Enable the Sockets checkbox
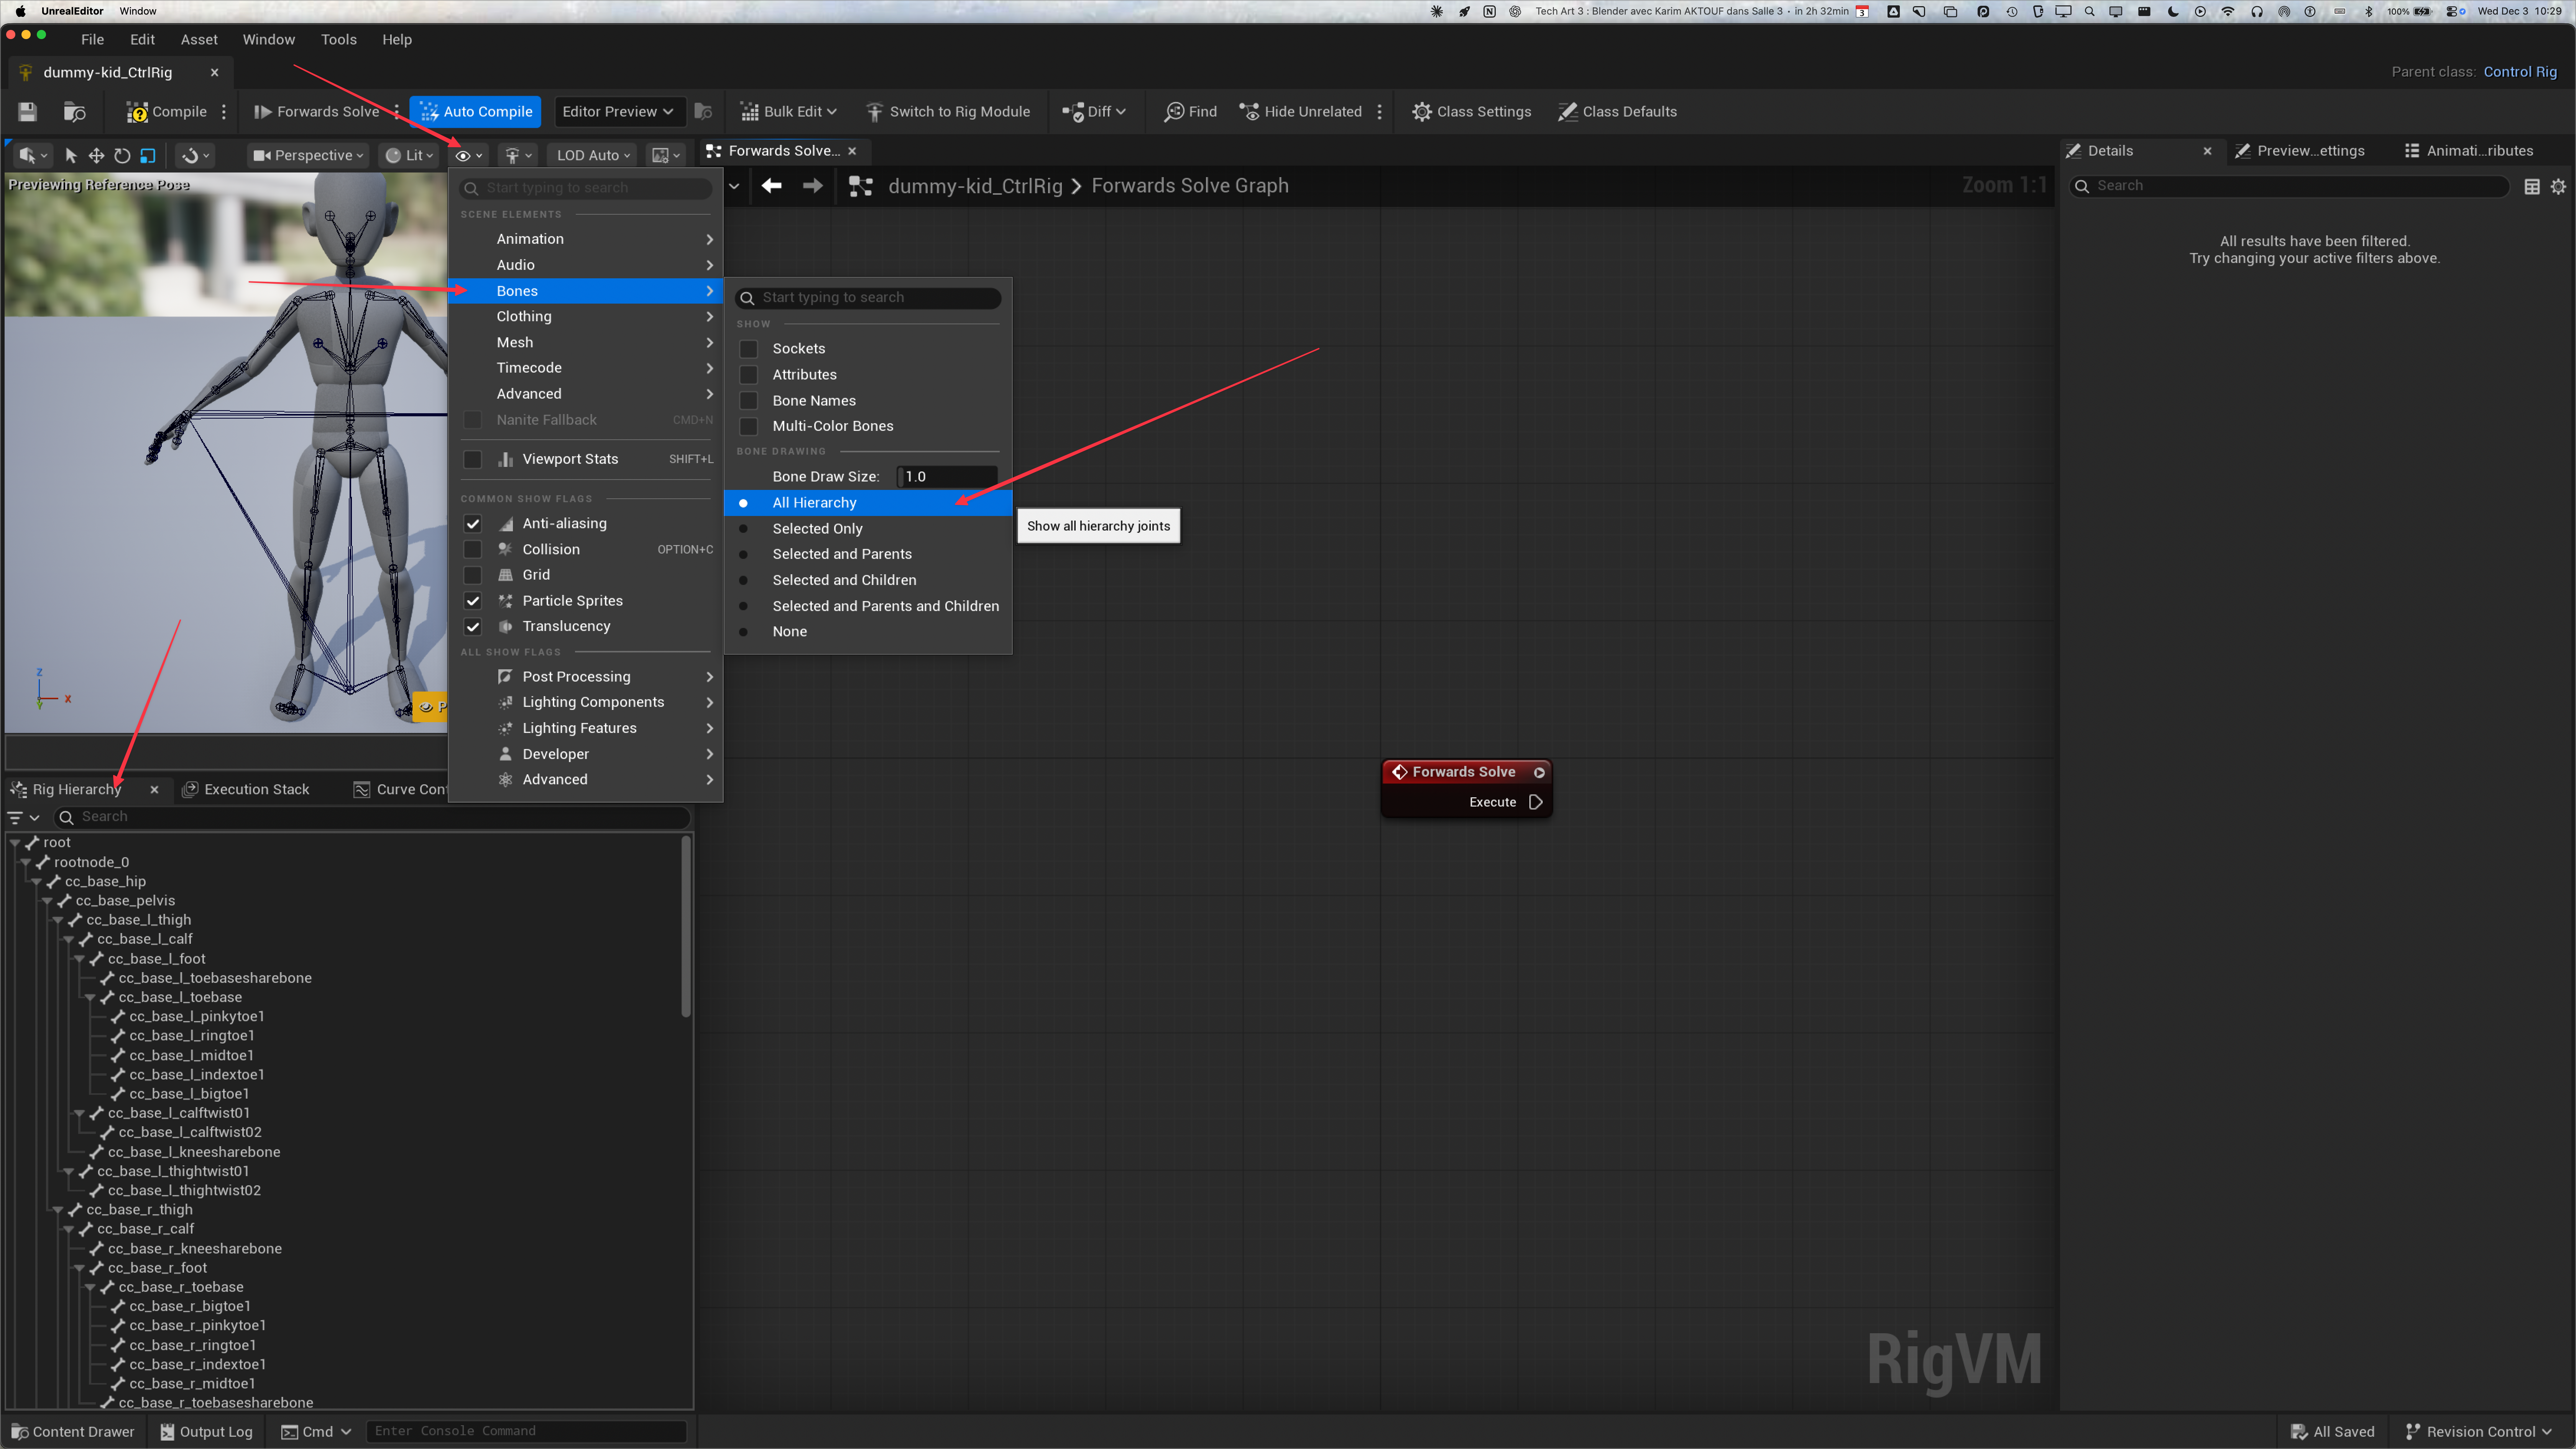Image resolution: width=2576 pixels, height=1449 pixels. pyautogui.click(x=748, y=349)
